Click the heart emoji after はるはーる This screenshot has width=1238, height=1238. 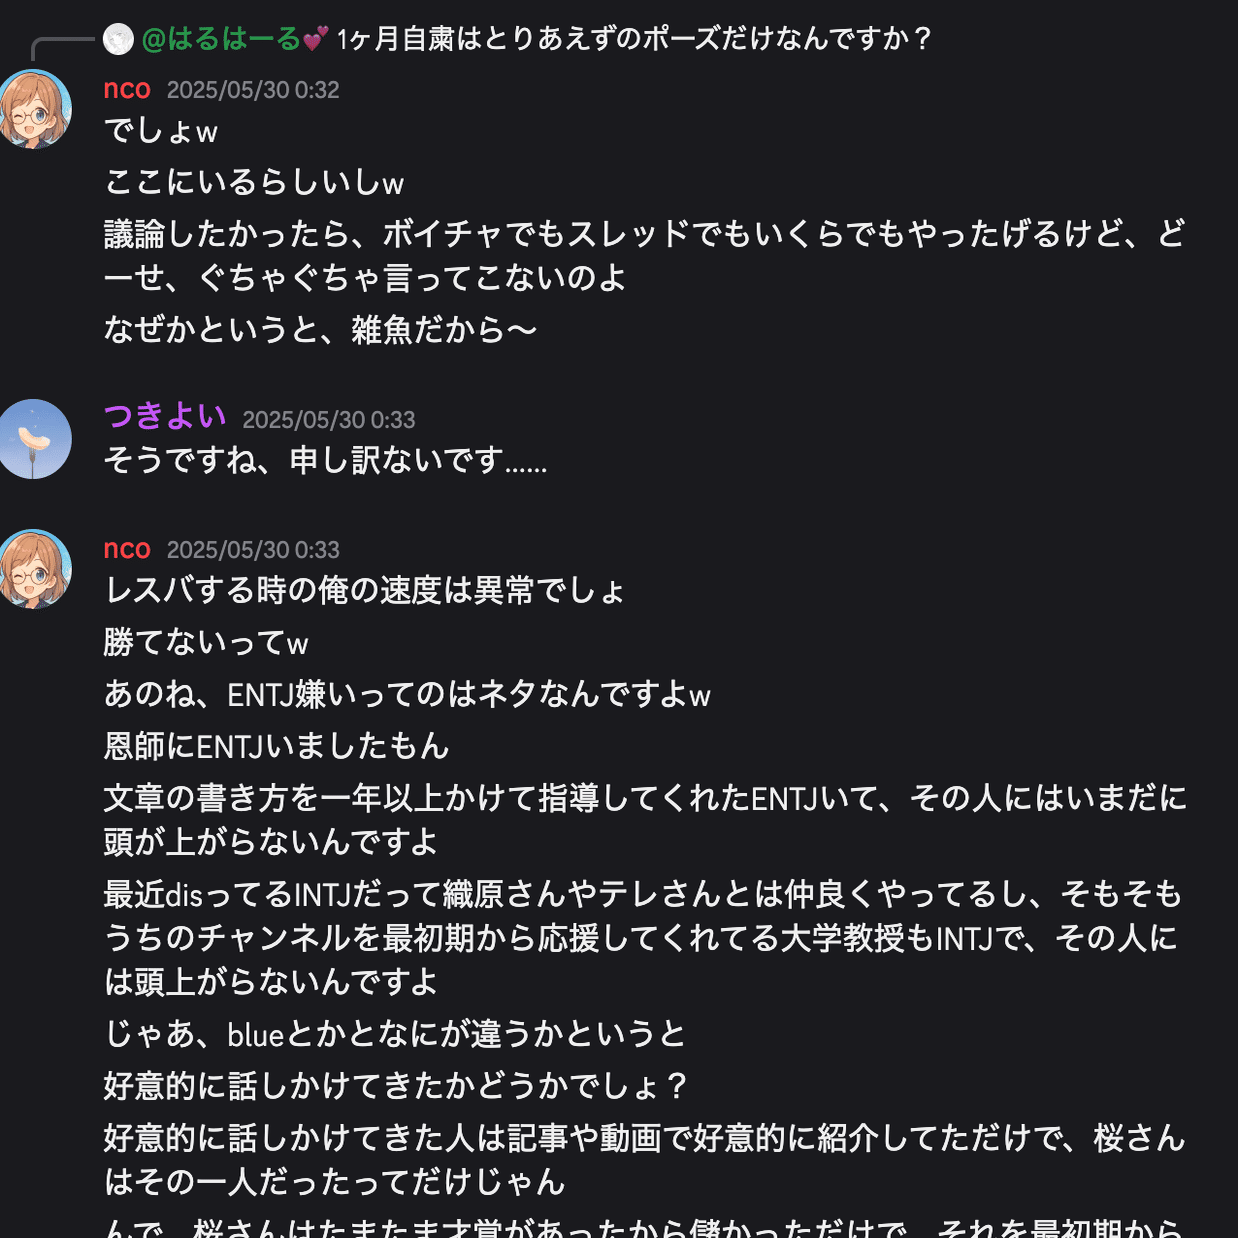tap(315, 39)
